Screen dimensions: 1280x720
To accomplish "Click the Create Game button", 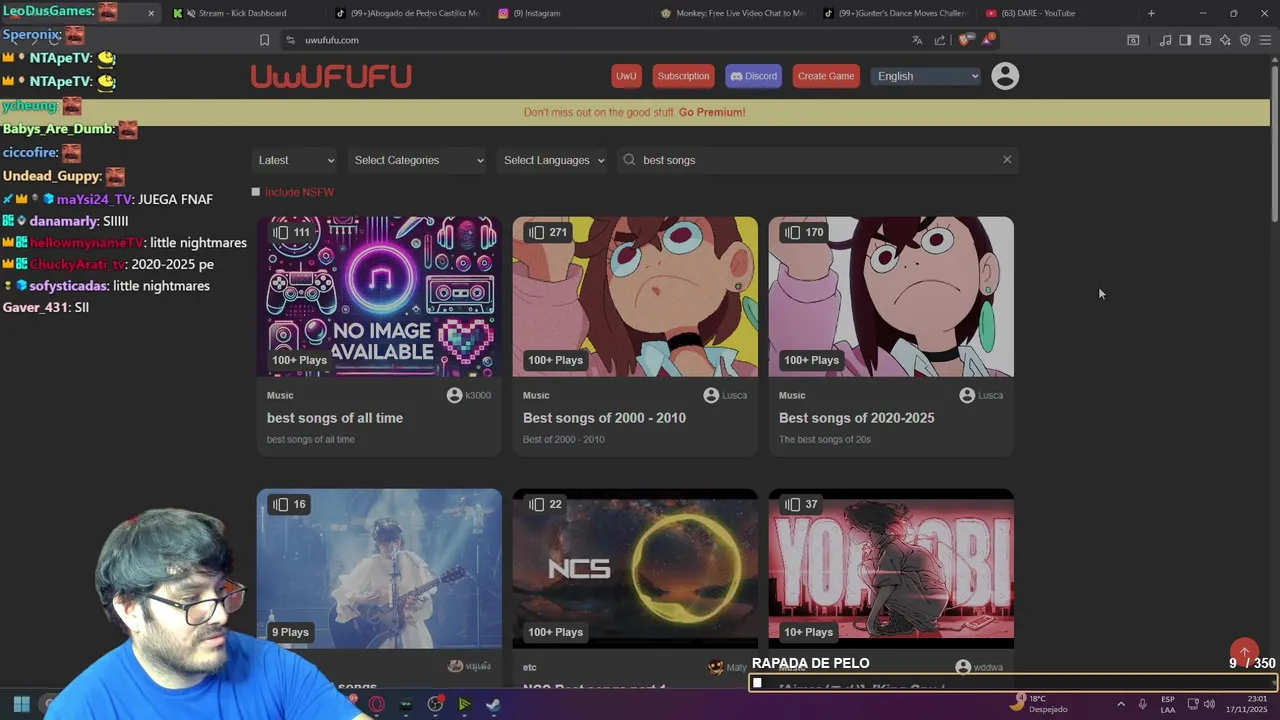I will pyautogui.click(x=826, y=76).
